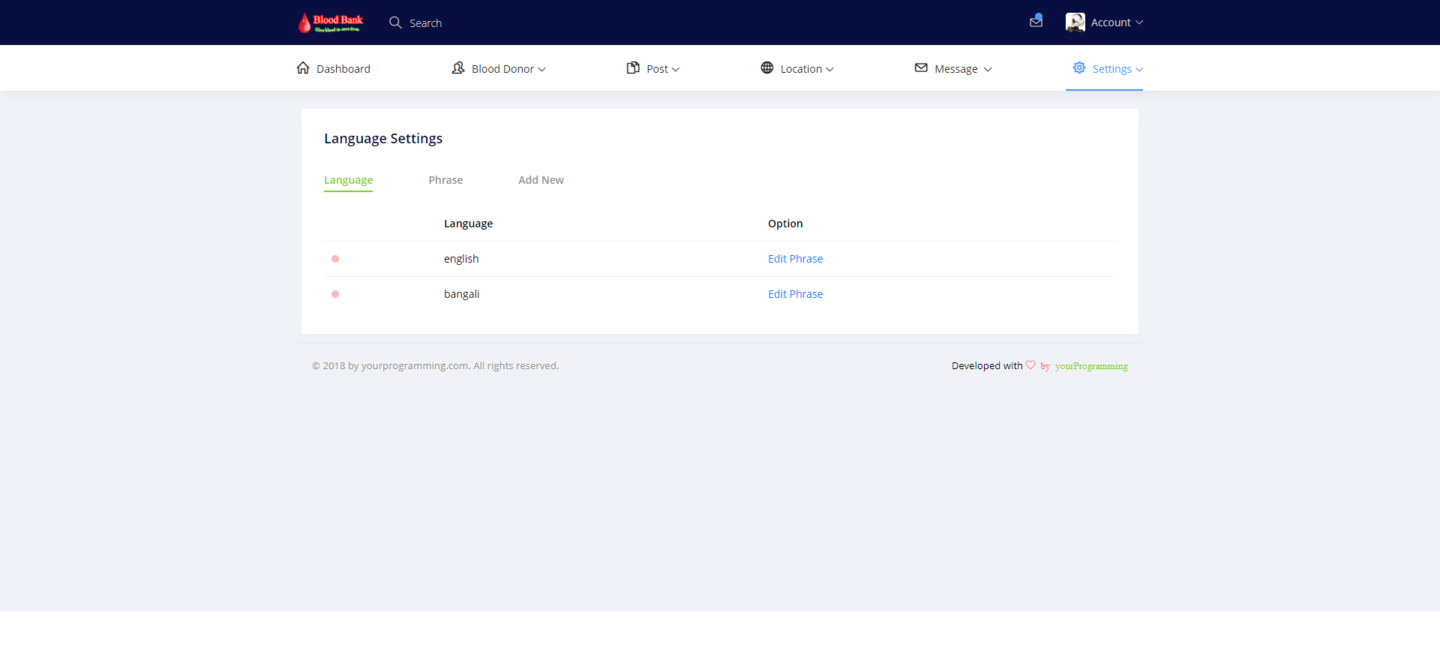Viewport: 1440px width, 667px height.
Task: Expand the Blood Donor dropdown chevron
Action: [x=542, y=70]
